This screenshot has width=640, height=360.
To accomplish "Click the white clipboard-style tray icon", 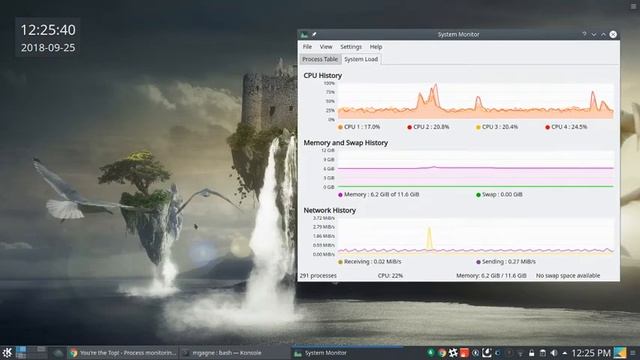I will pos(487,353).
